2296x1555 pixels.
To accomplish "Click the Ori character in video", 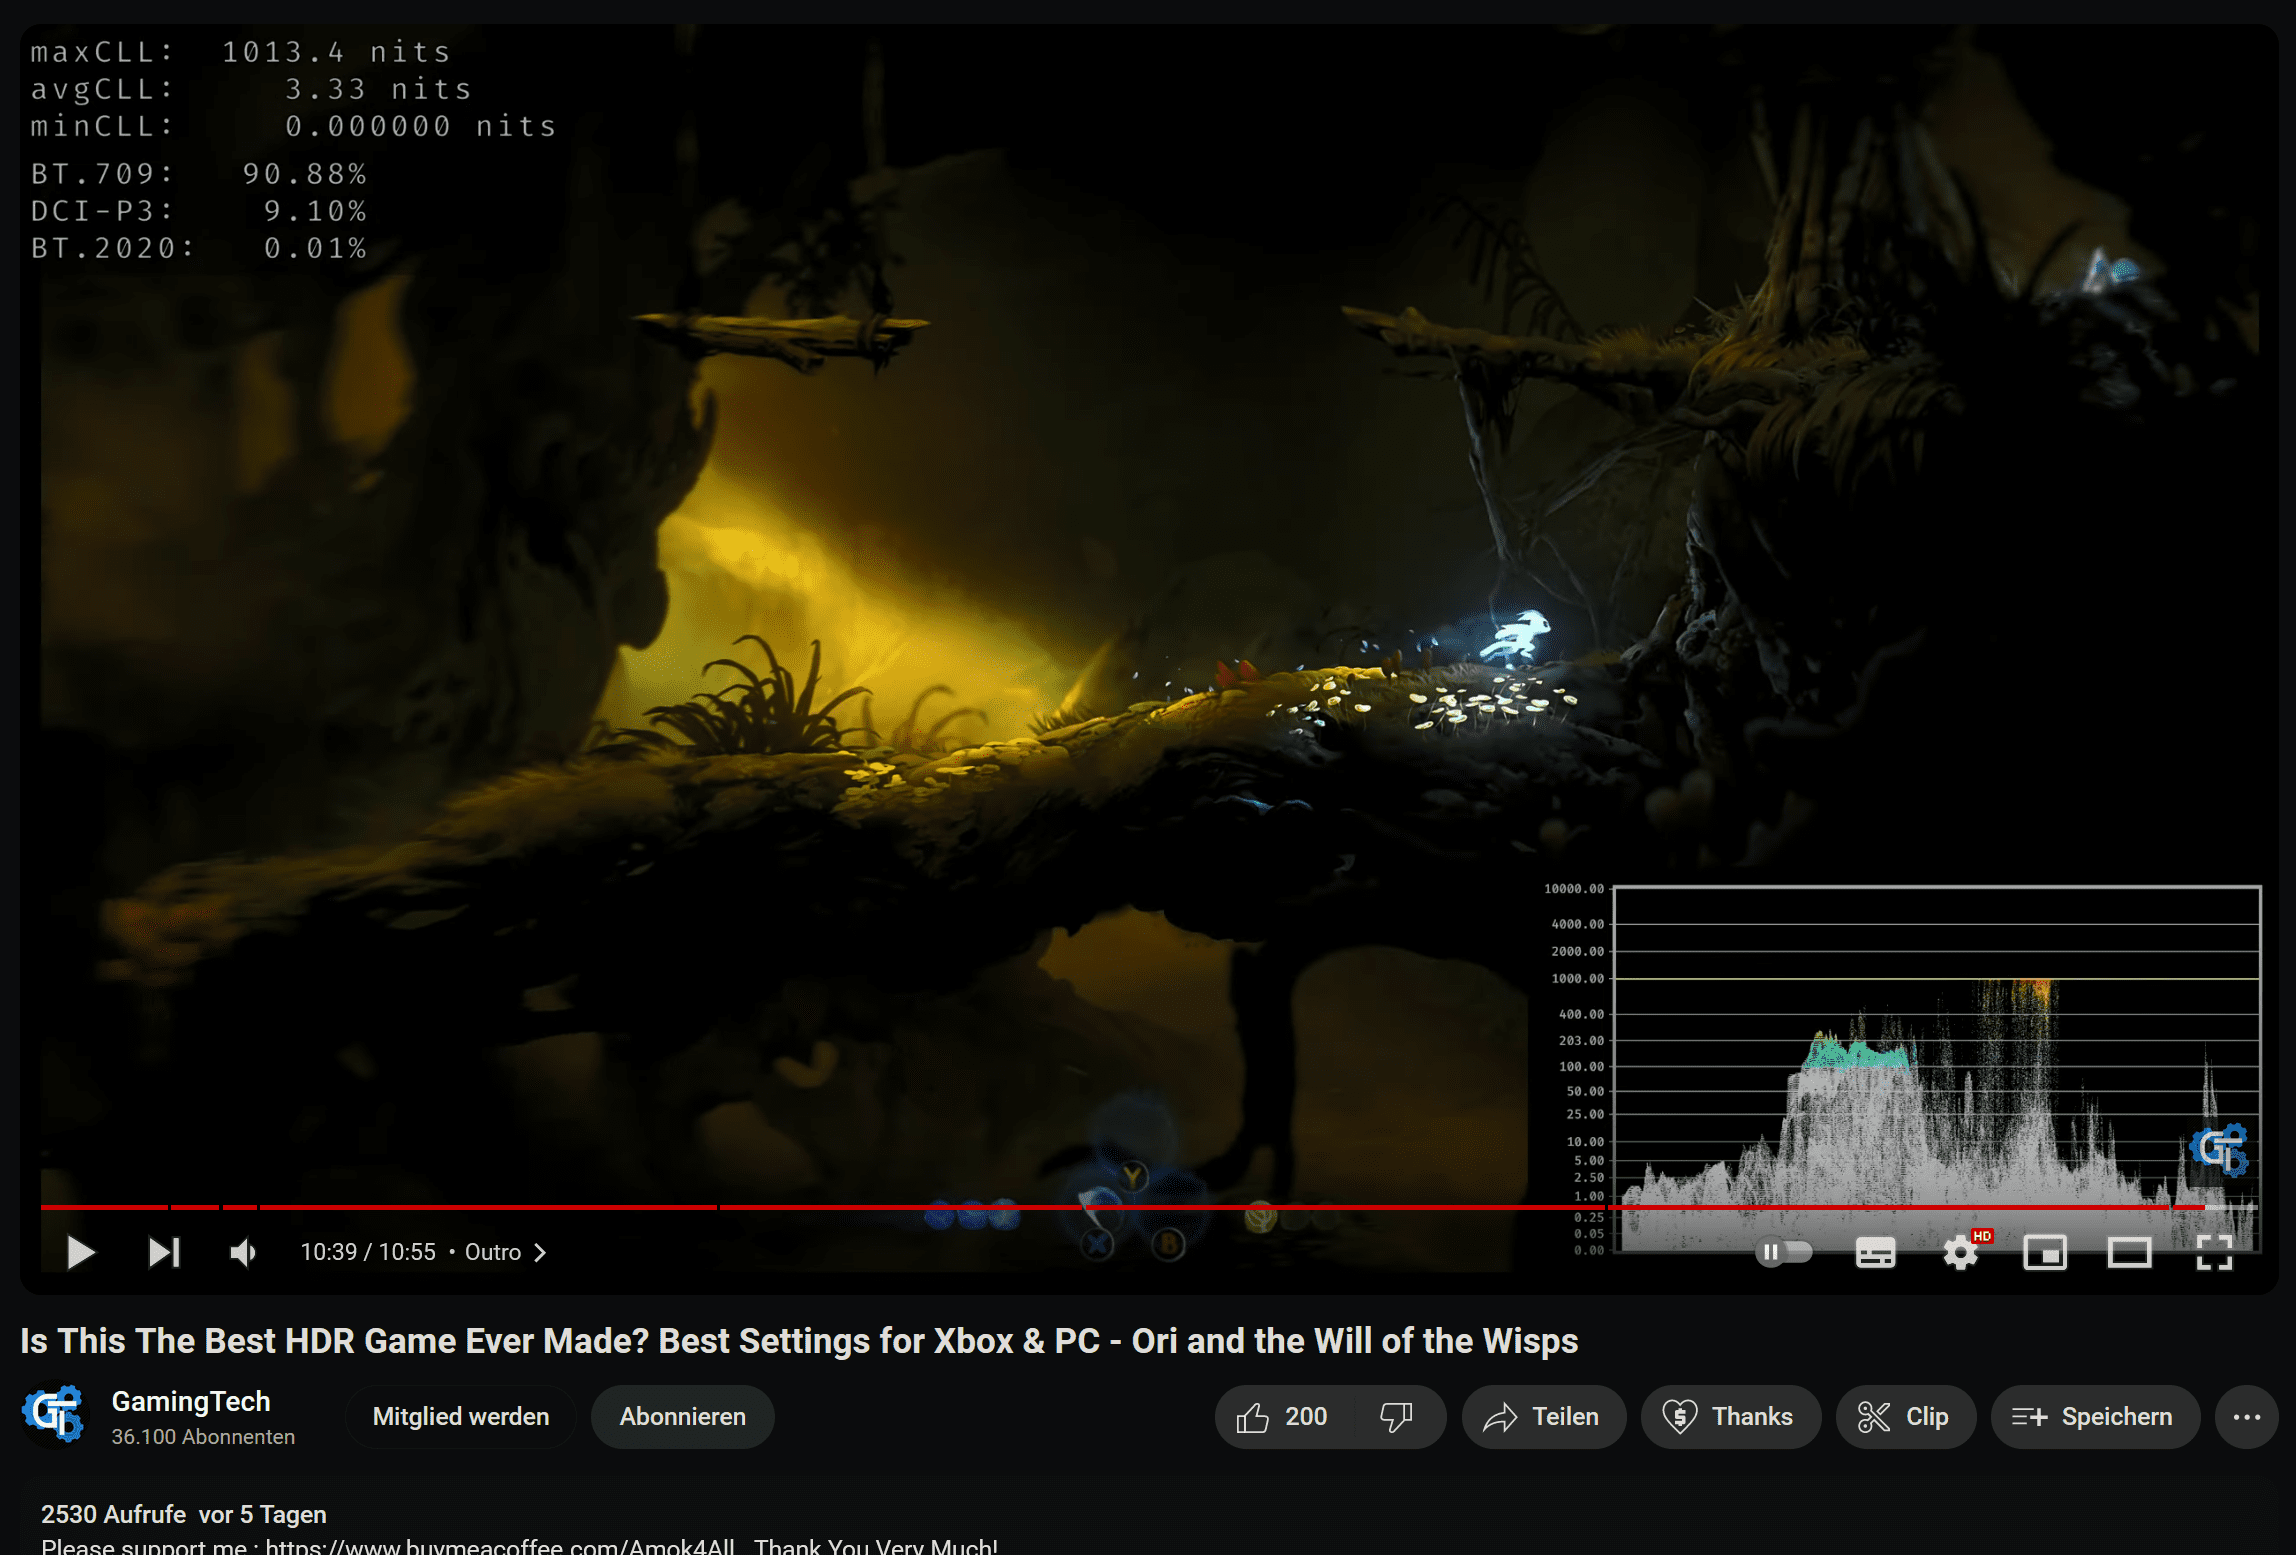I will coord(1517,636).
